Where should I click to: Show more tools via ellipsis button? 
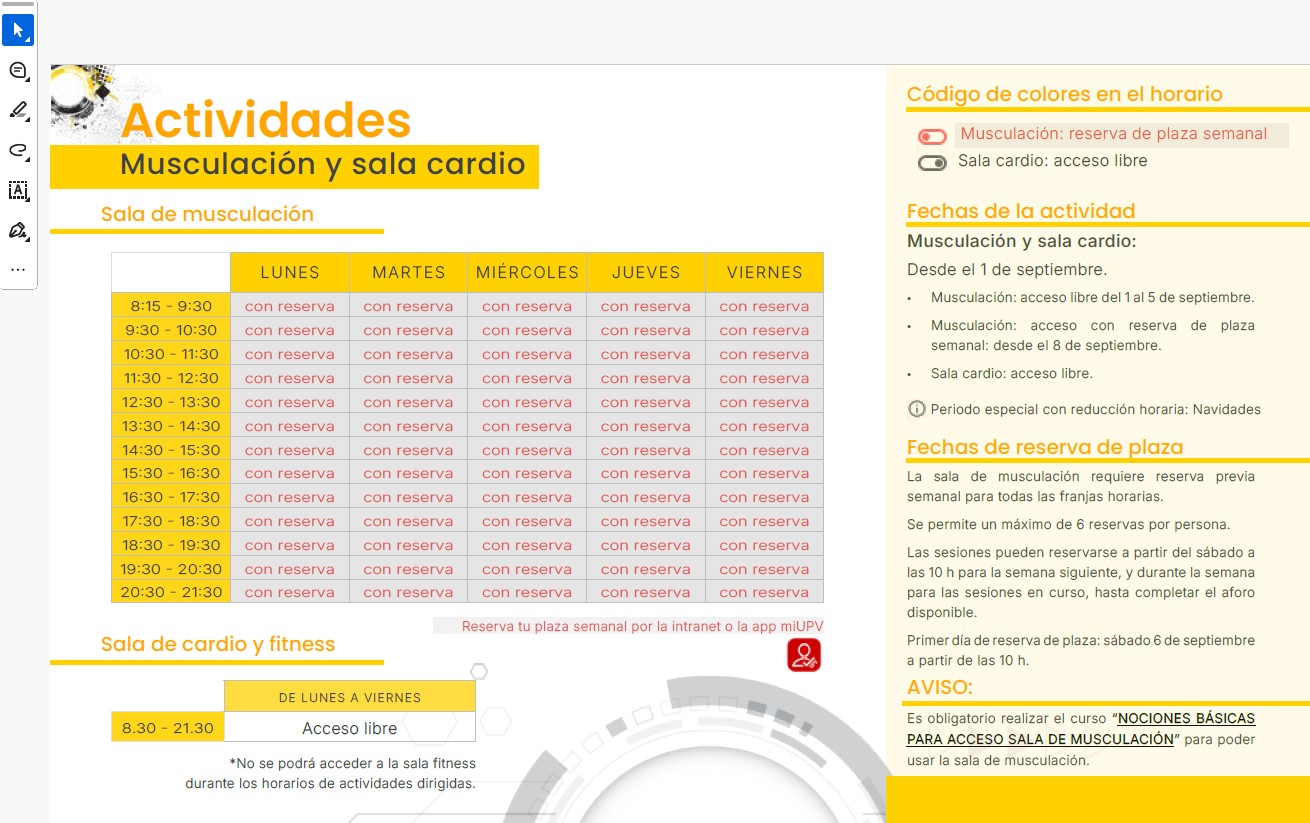18,270
